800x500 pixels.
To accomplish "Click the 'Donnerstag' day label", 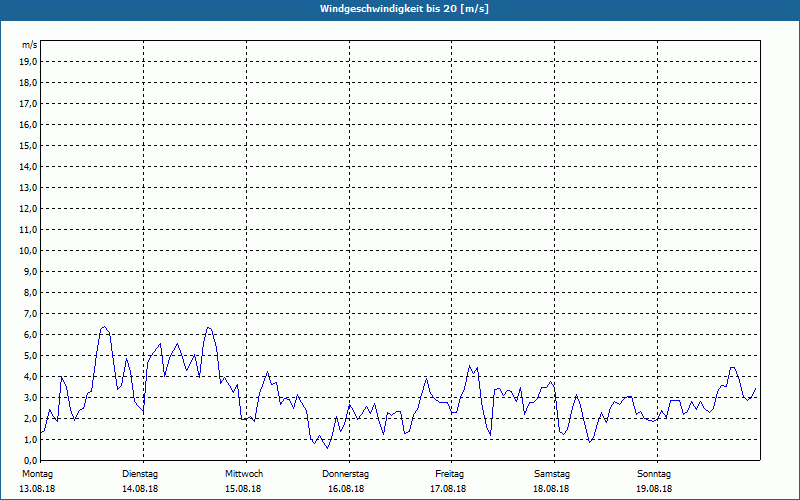I will click(345, 474).
